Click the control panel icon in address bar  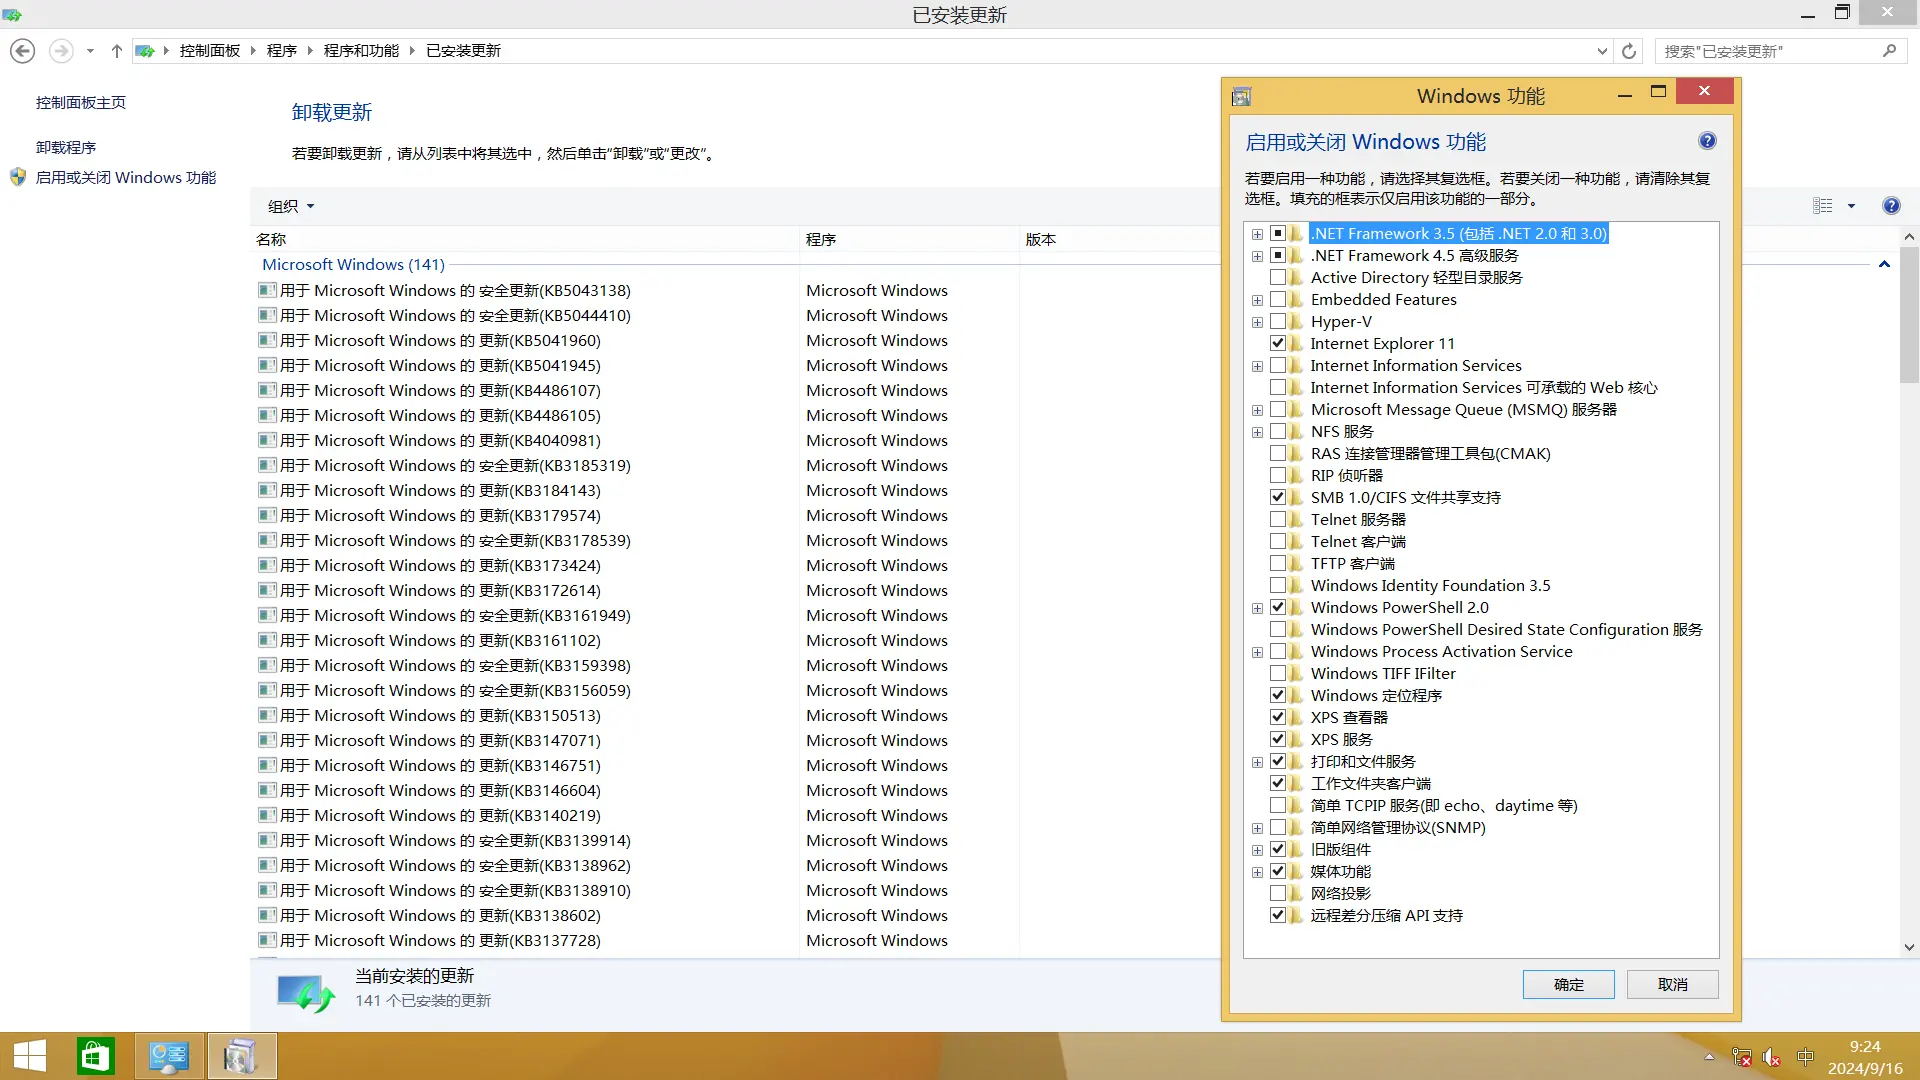[x=145, y=51]
